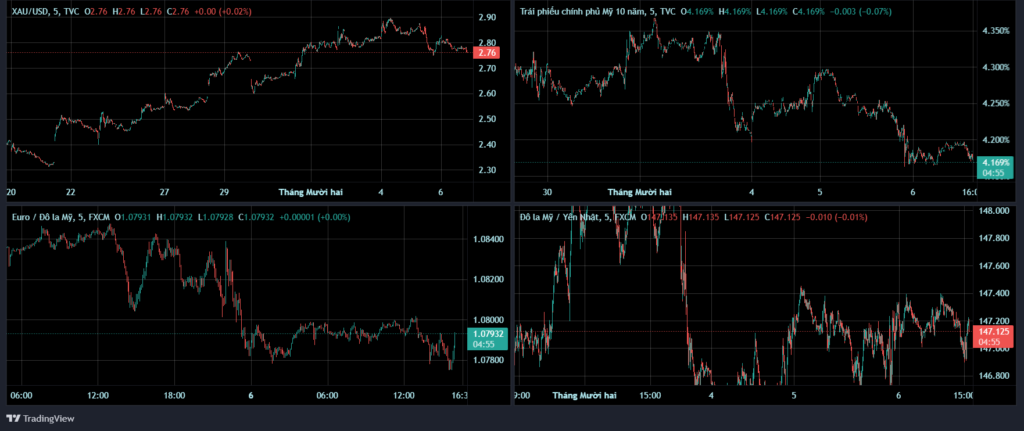Click date 29 on gold chart time axis
Image resolution: width=1024 pixels, height=431 pixels.
224,191
